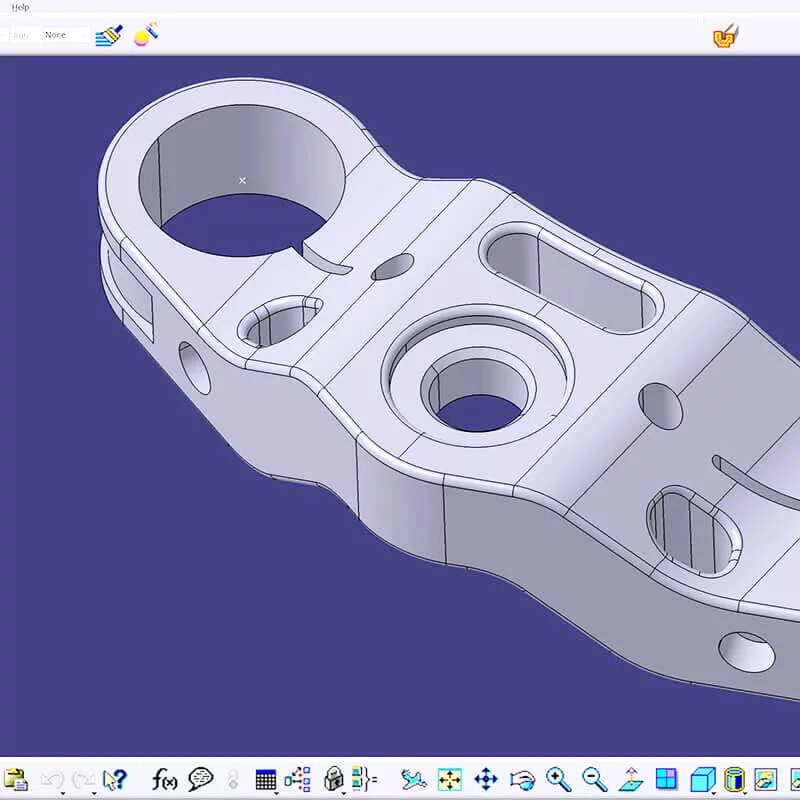Viewport: 800px width, 800px height.
Task: Click the Comment speech bubble icon
Action: click(x=200, y=779)
